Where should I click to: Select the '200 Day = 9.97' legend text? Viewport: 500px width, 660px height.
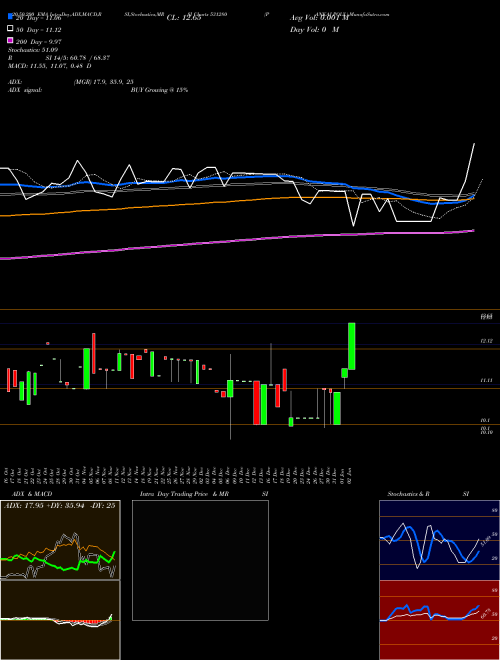point(38,42)
